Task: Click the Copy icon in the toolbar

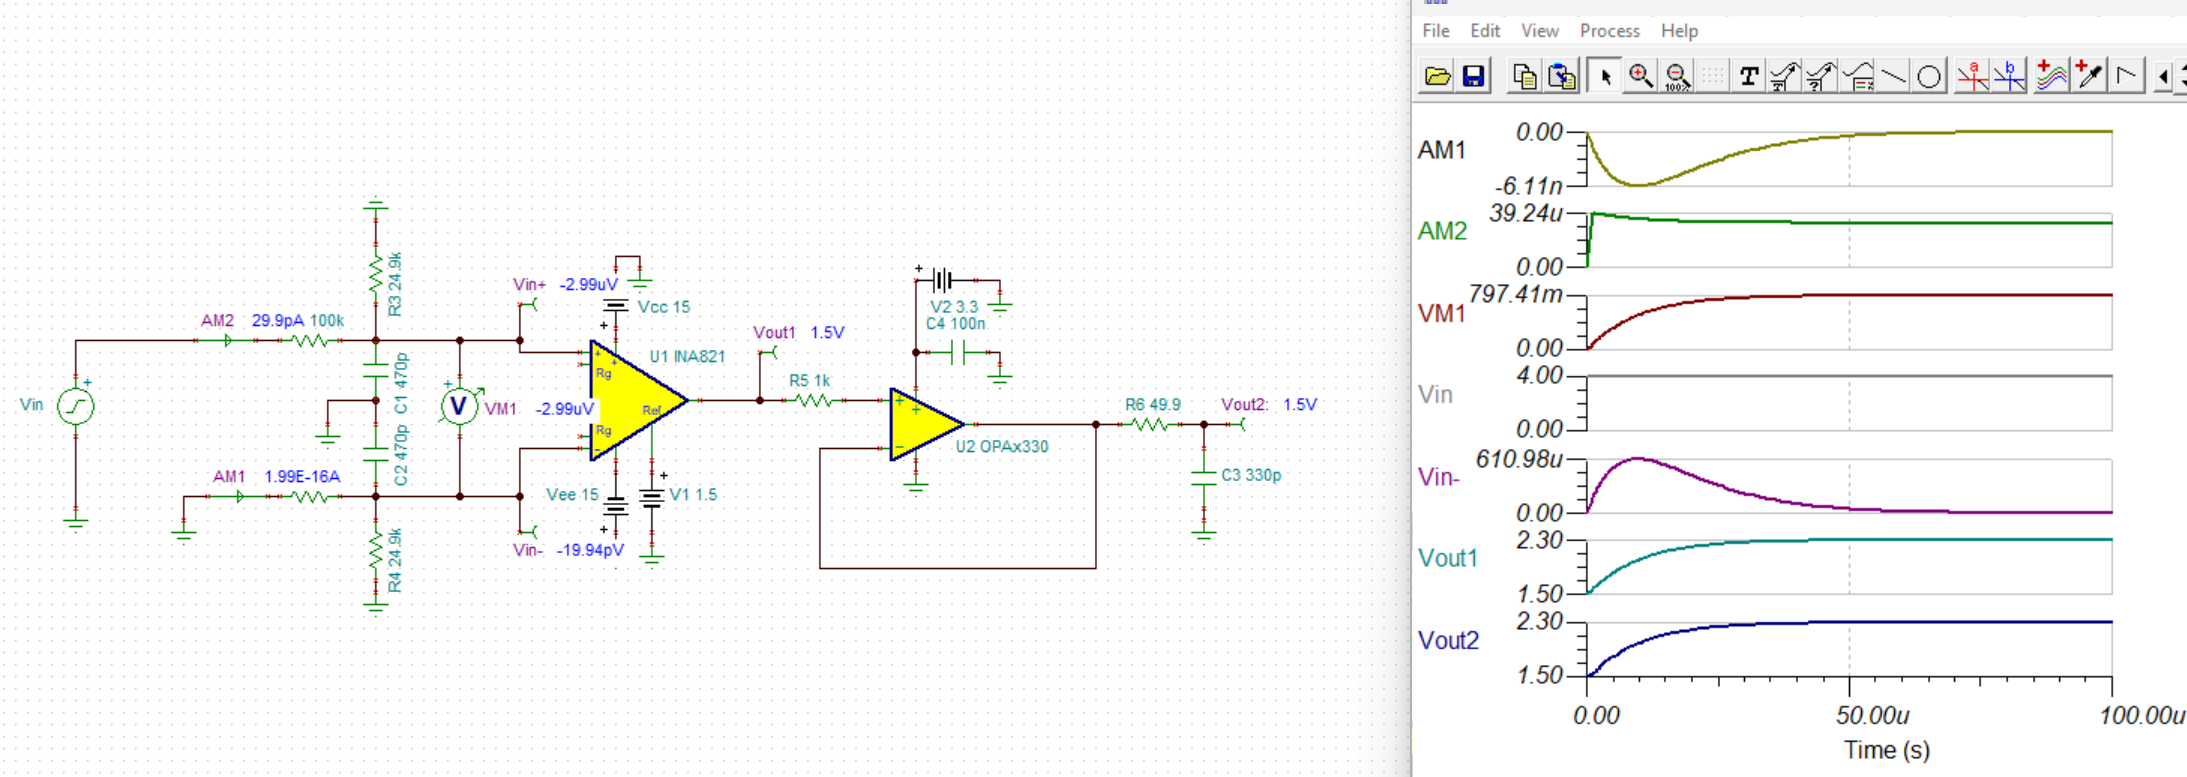Action: tap(1525, 76)
